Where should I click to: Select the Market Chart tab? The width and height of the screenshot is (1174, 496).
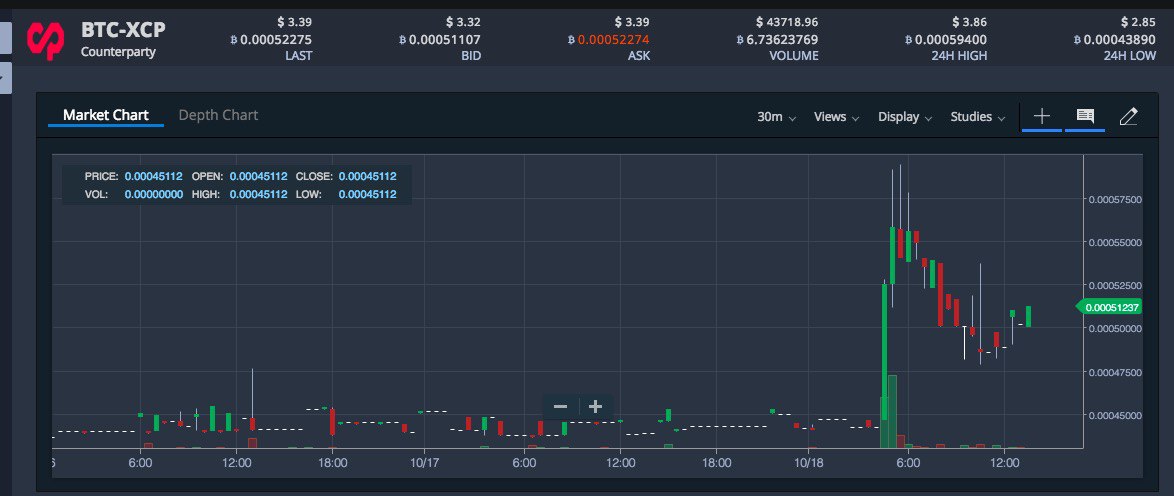point(106,115)
